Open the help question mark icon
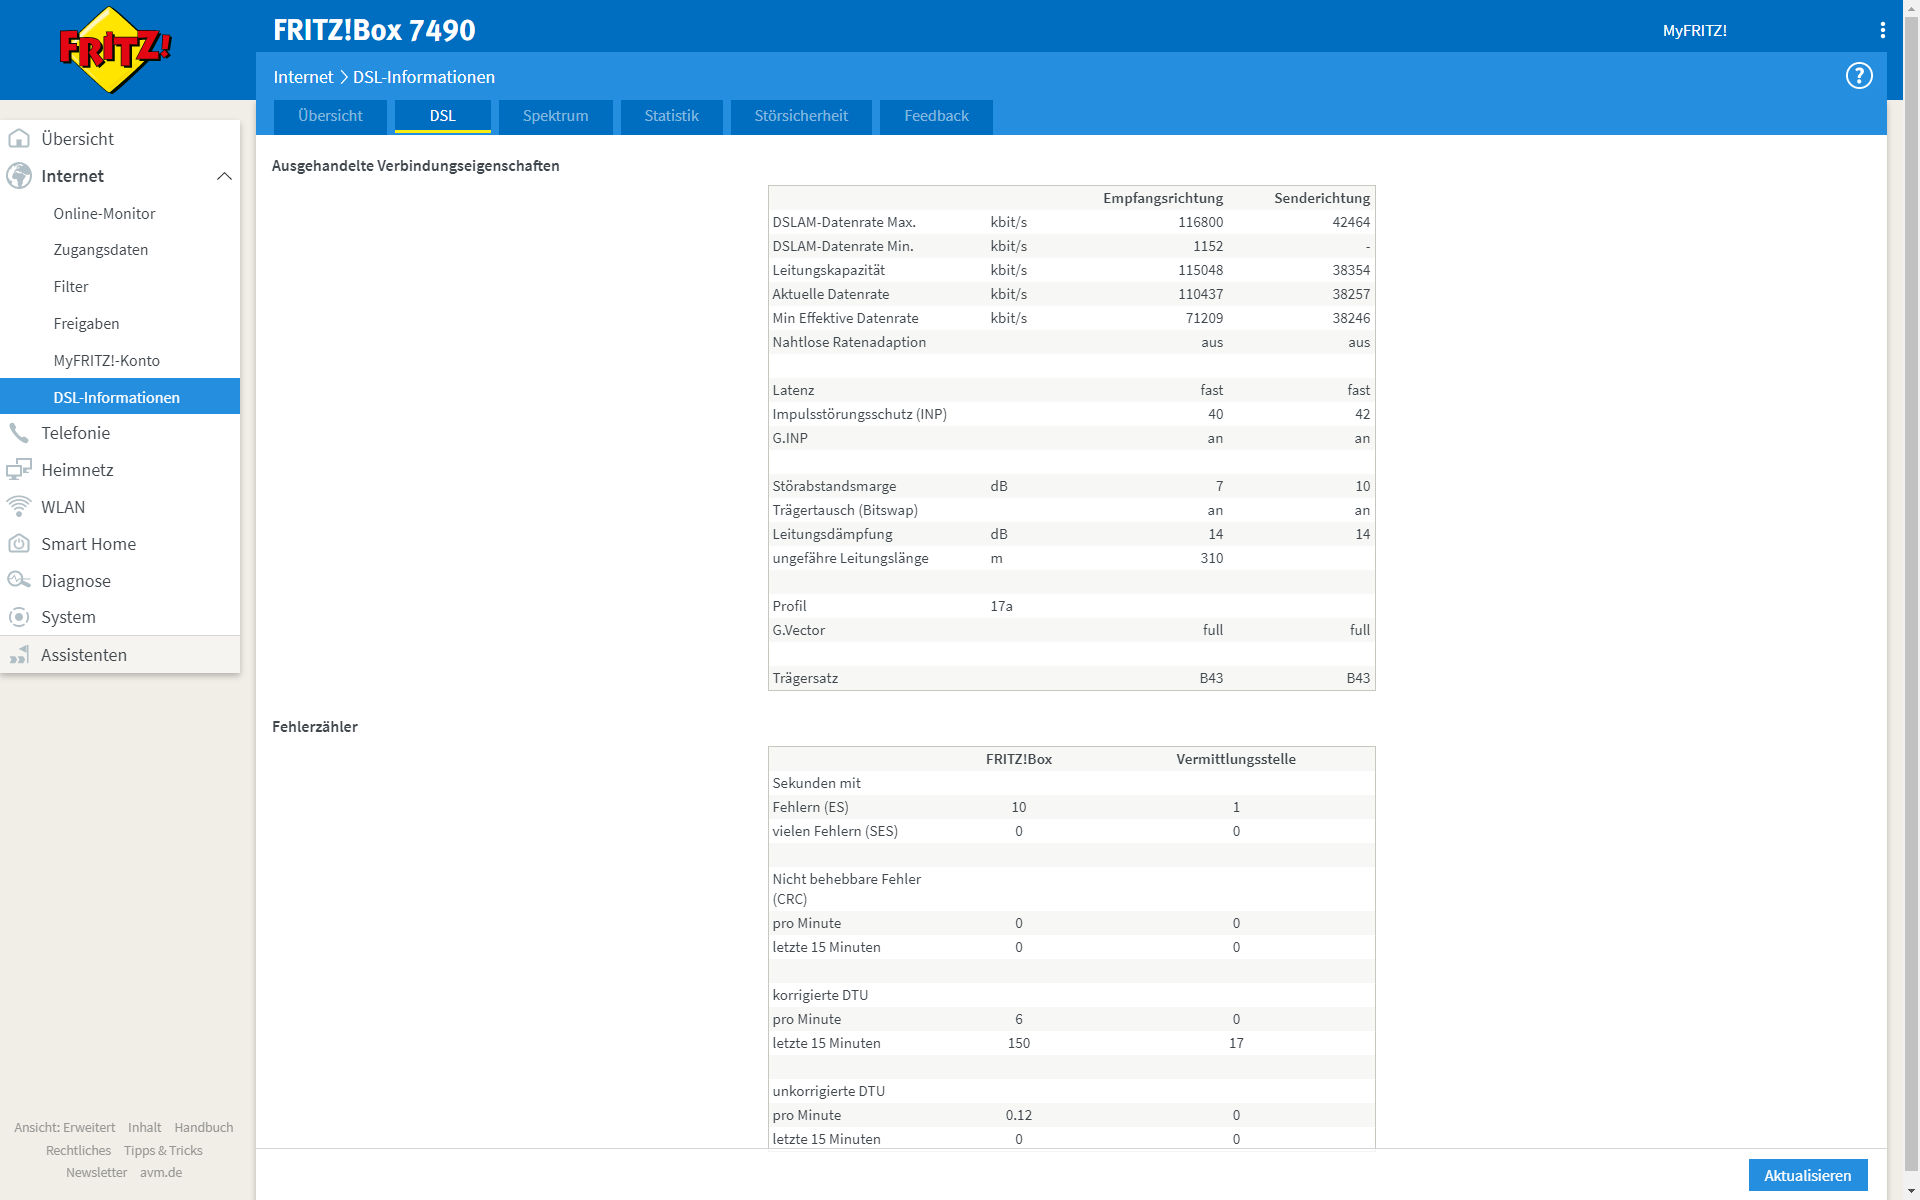This screenshot has height=1200, width=1920. (1858, 76)
